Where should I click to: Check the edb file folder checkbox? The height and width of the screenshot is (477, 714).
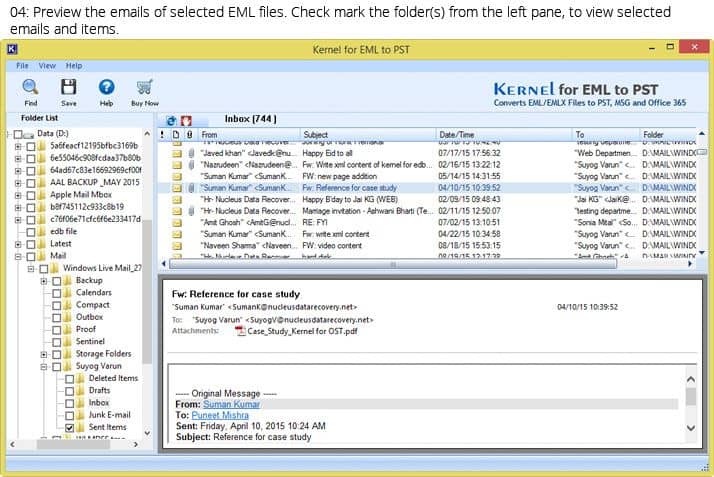(31, 232)
